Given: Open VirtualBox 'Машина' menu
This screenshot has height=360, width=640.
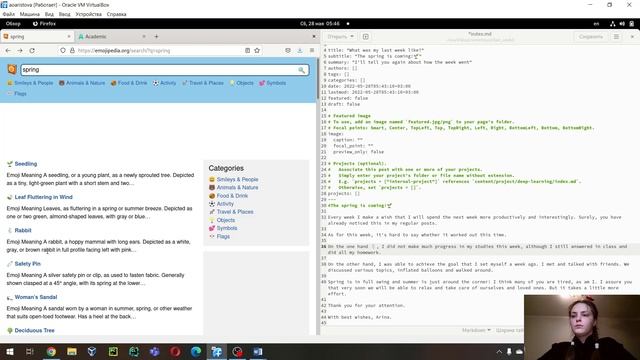Looking at the screenshot, I should (30, 14).
